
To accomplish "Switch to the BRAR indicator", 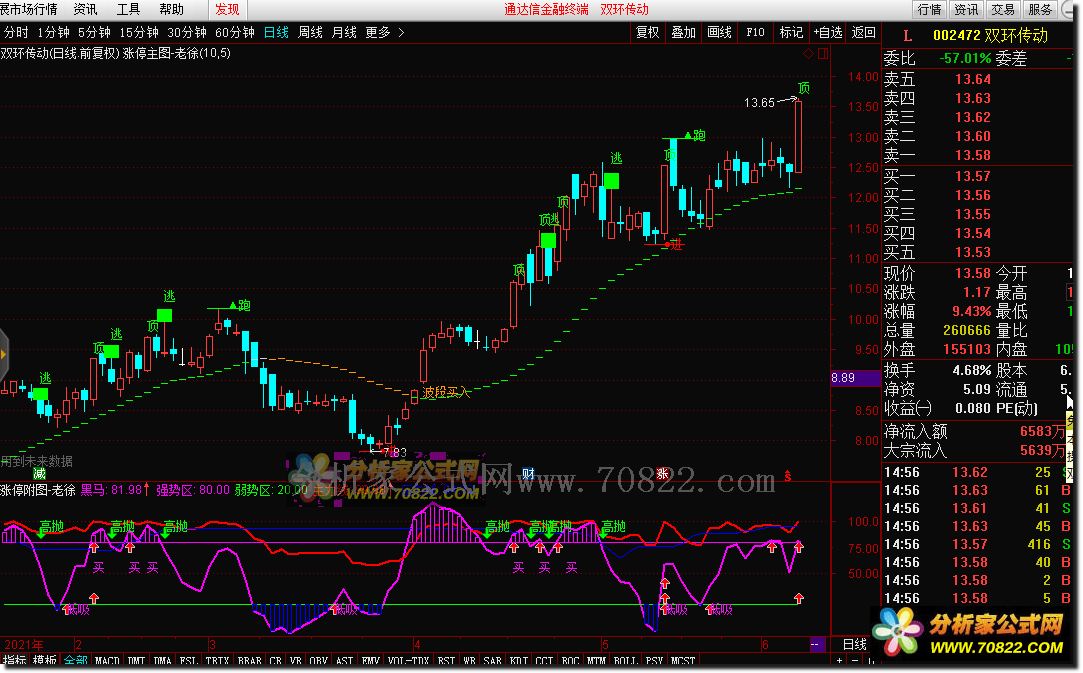I will tap(249, 661).
